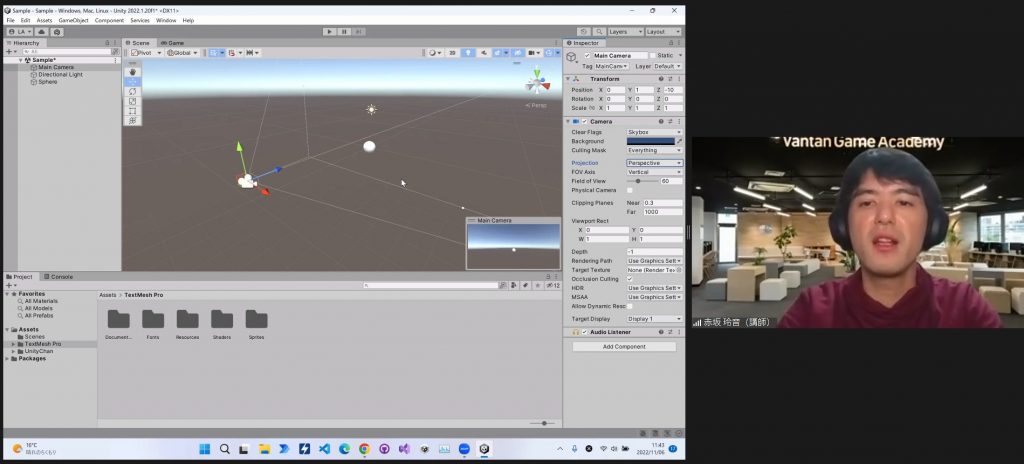This screenshot has width=1024, height=464.
Task: Open Camera component more options menu
Action: pos(679,122)
